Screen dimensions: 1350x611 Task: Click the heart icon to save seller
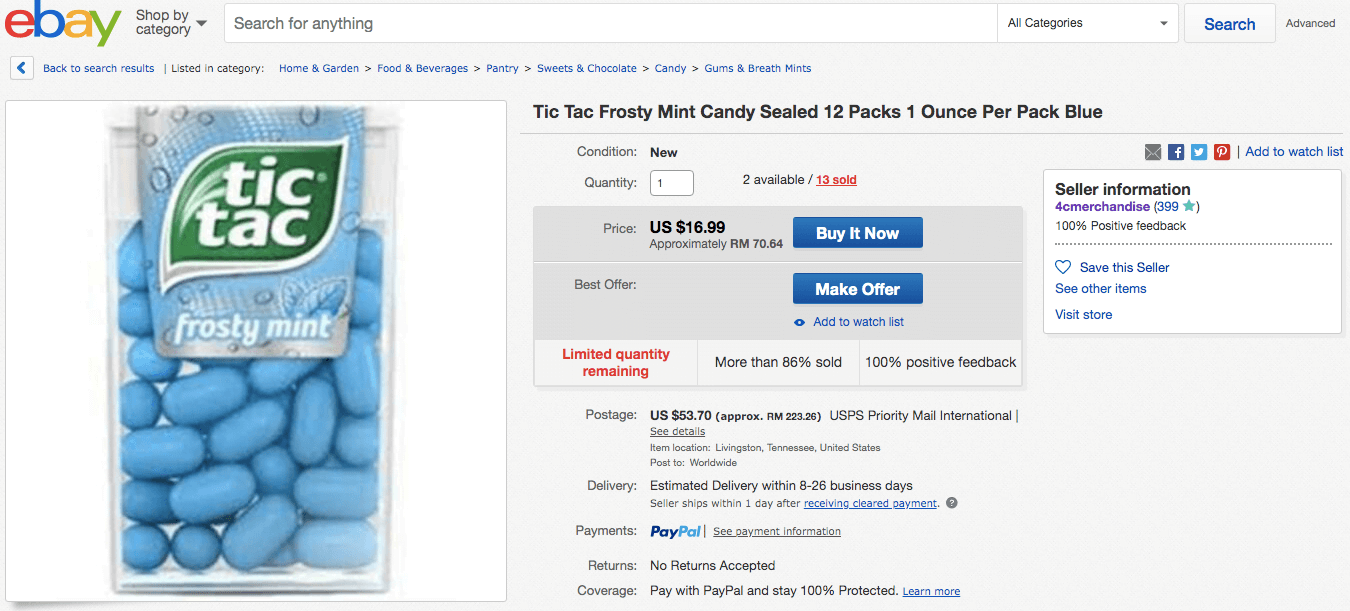[x=1063, y=267]
